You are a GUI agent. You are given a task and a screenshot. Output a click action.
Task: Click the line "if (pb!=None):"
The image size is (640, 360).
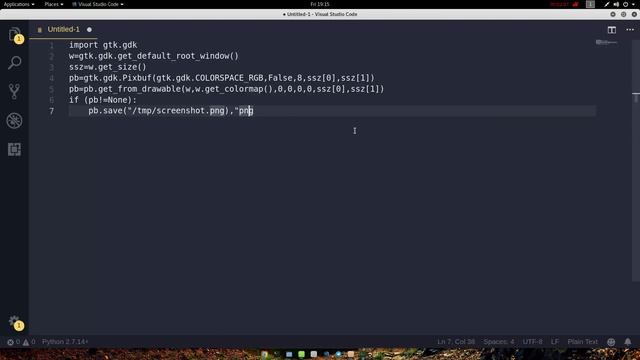pos(102,100)
